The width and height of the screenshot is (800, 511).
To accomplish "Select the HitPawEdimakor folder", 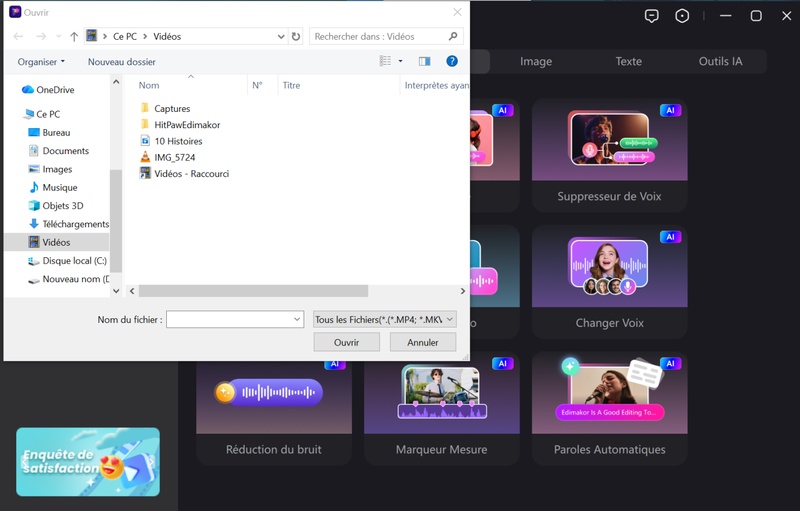I will pyautogui.click(x=180, y=125).
